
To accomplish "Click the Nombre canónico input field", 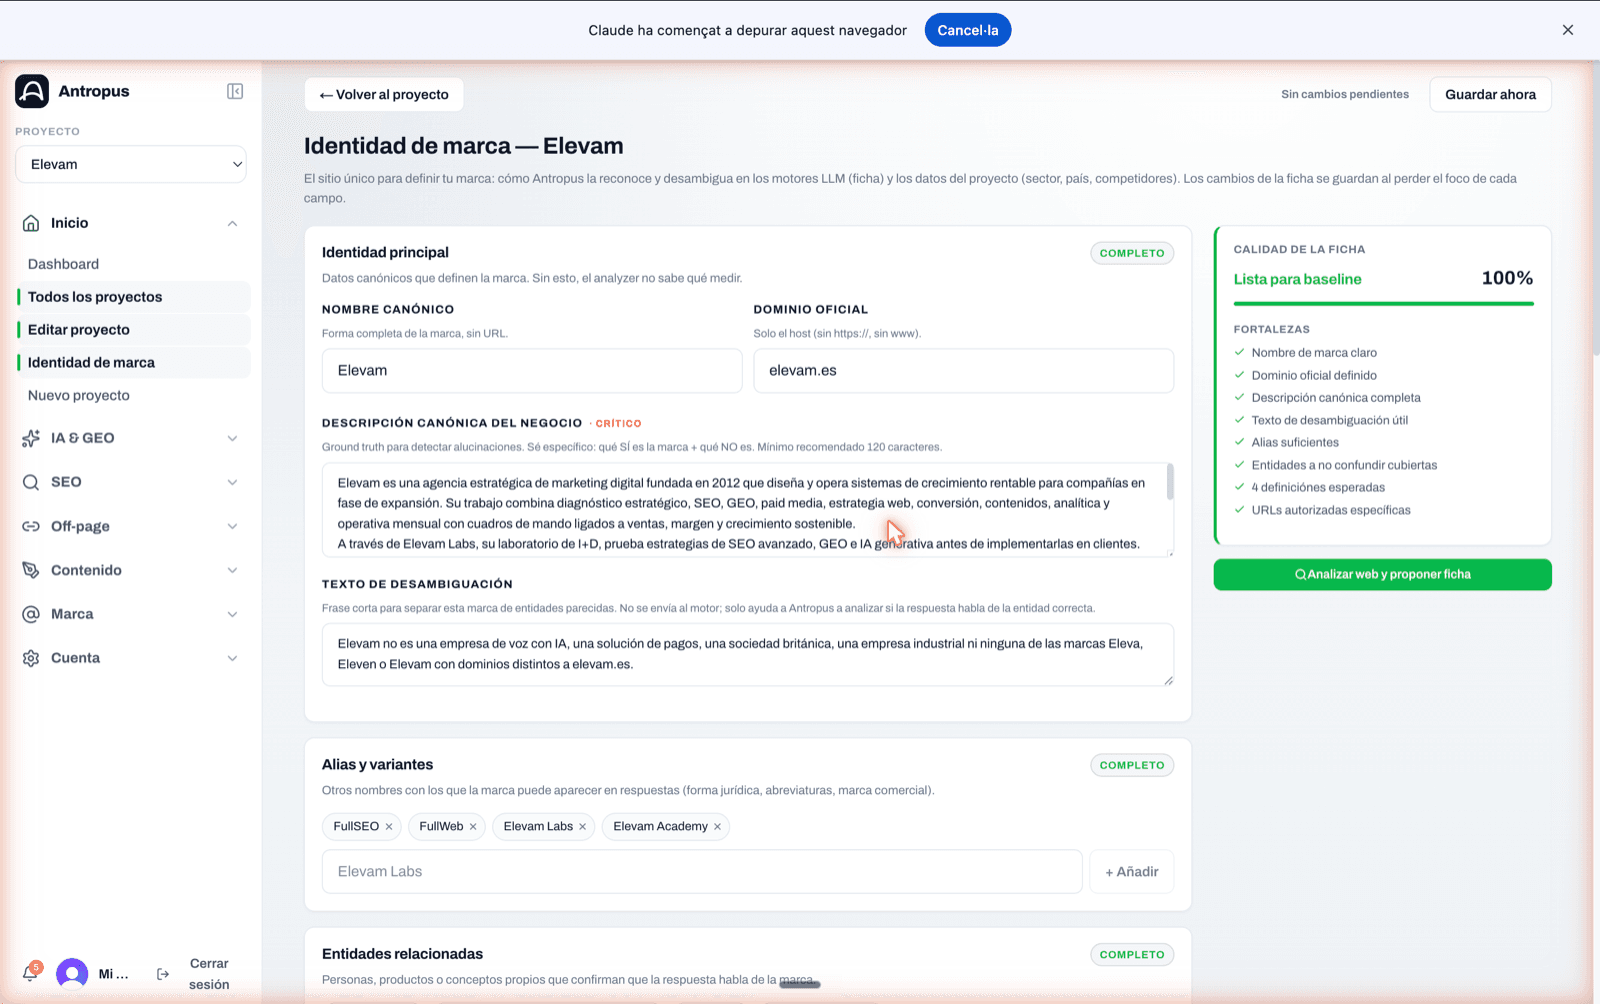I will coord(532,371).
